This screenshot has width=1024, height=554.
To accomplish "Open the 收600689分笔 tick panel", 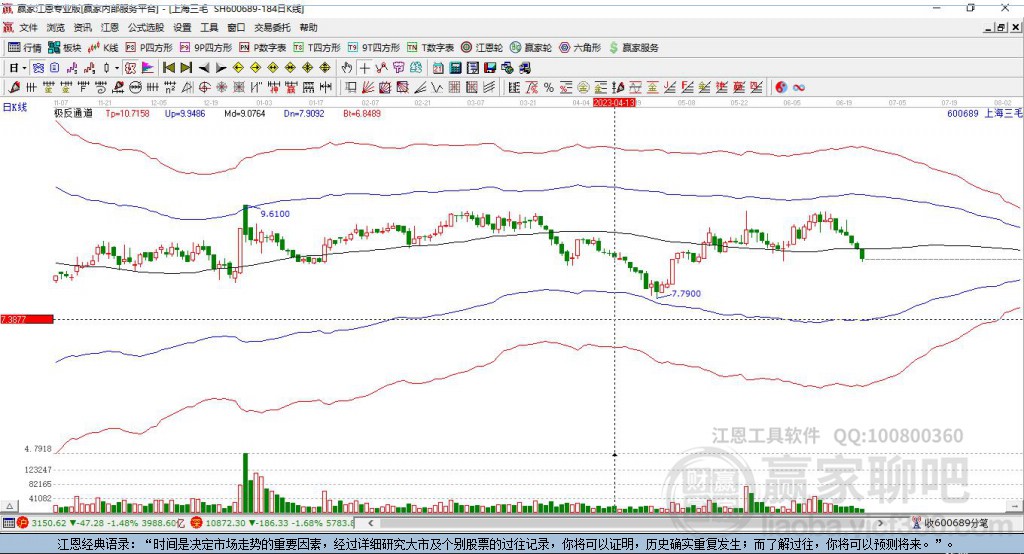I will (950, 523).
